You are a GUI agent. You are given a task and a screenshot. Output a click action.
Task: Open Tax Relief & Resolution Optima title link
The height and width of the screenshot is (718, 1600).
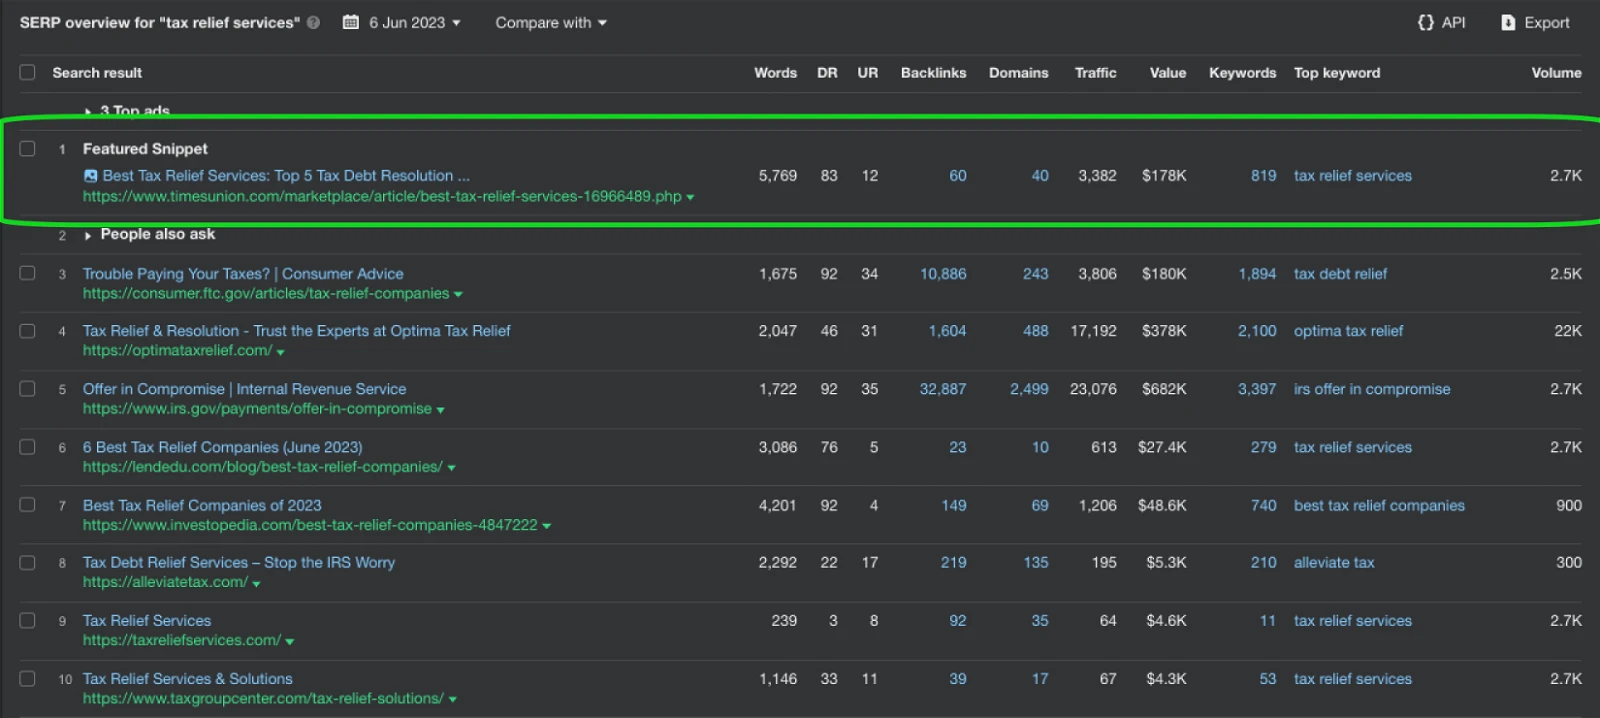[296, 331]
